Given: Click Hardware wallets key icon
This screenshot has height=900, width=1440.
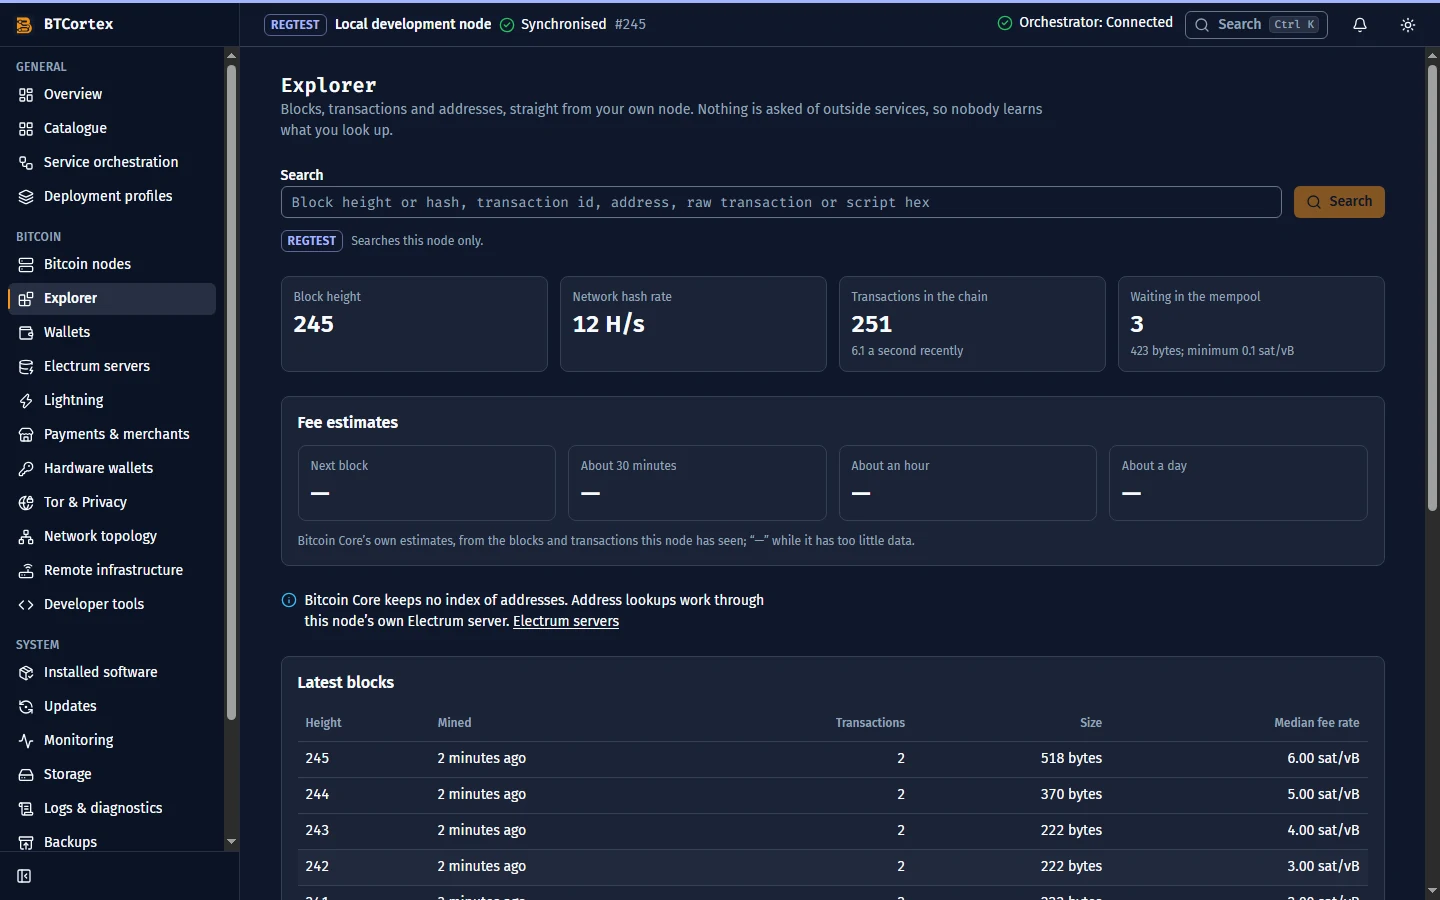Looking at the screenshot, I should (26, 469).
